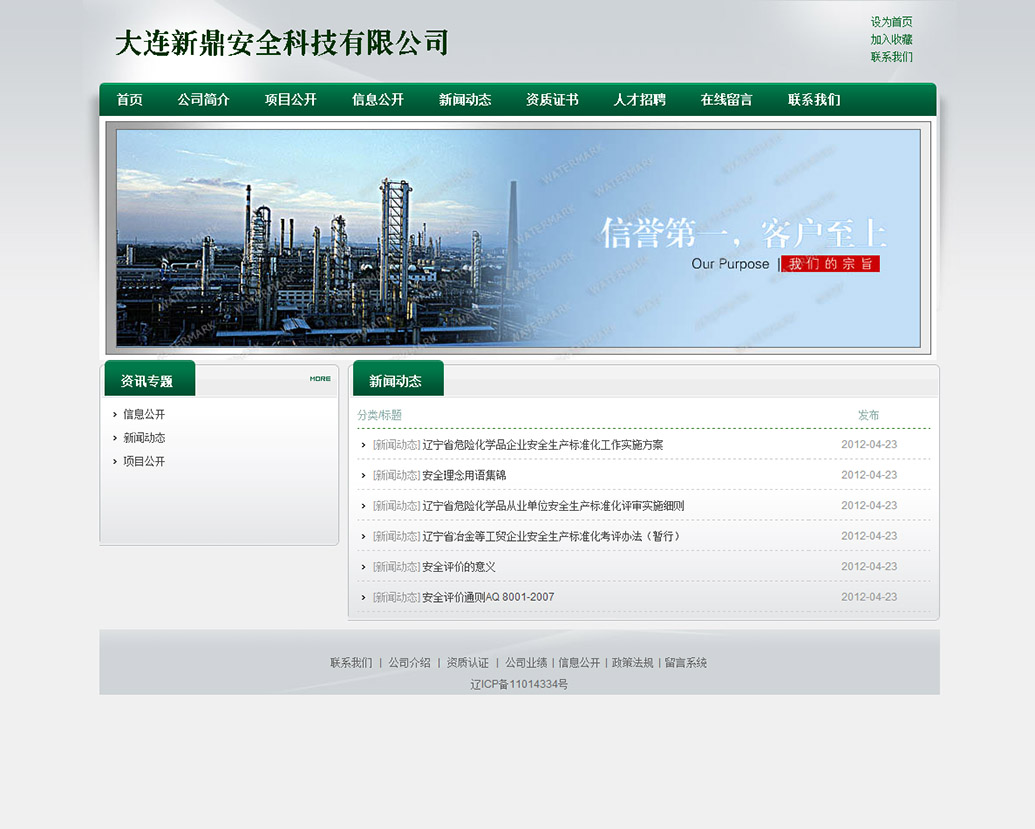Screen dimensions: 1035x829
Task: Go to 公司简介 in the navigation bar
Action: click(203, 100)
